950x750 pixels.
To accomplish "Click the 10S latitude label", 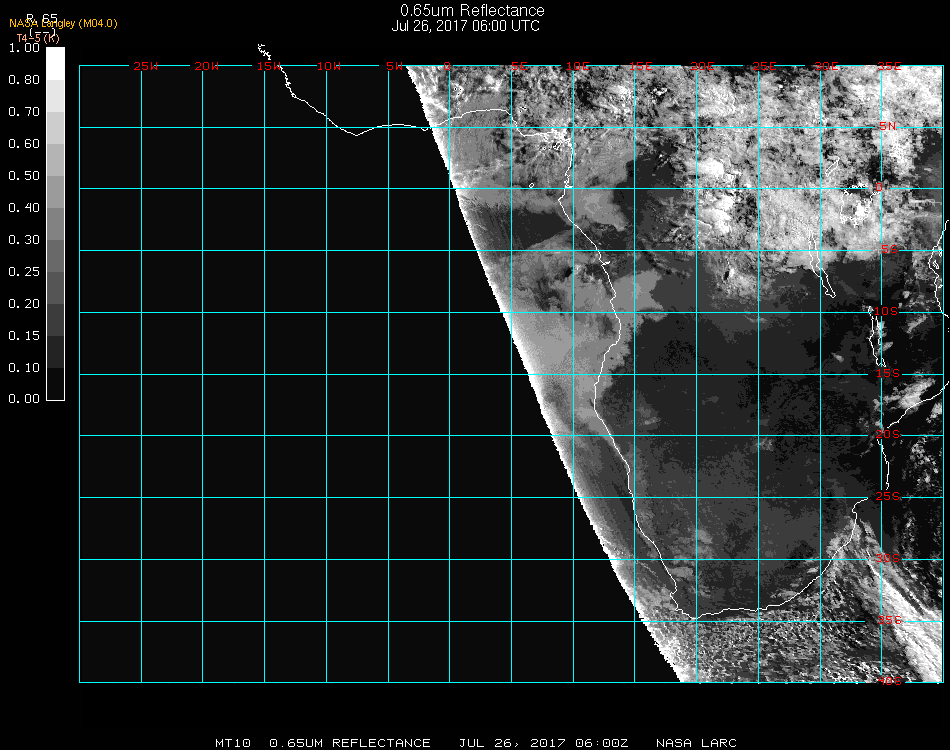I will [x=888, y=312].
